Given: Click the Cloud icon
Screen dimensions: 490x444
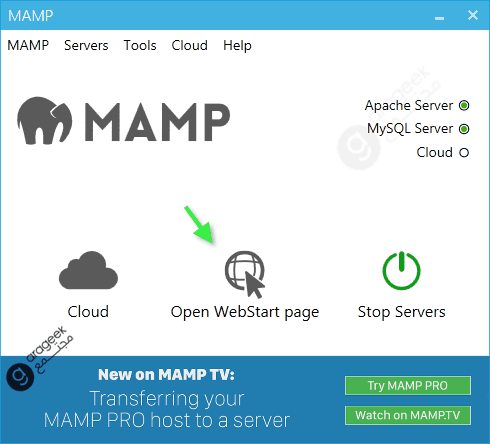Looking at the screenshot, I should coord(88,270).
